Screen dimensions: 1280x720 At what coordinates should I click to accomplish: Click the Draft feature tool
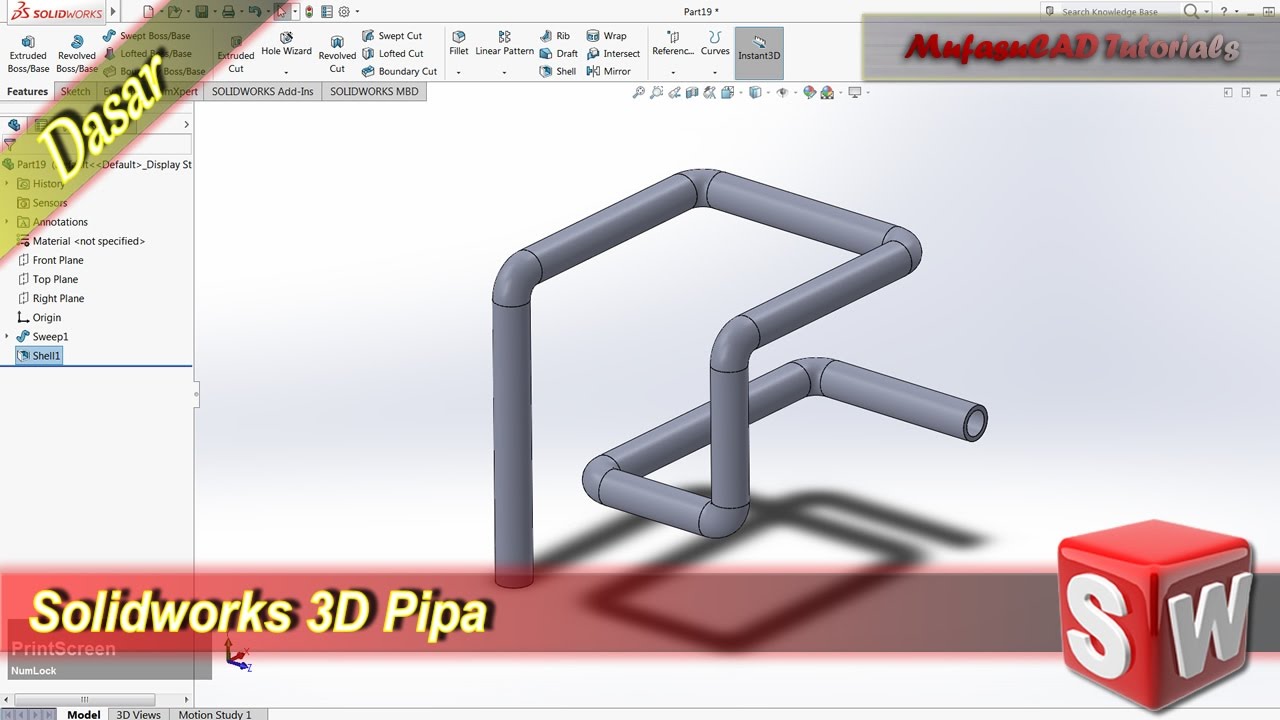click(559, 54)
